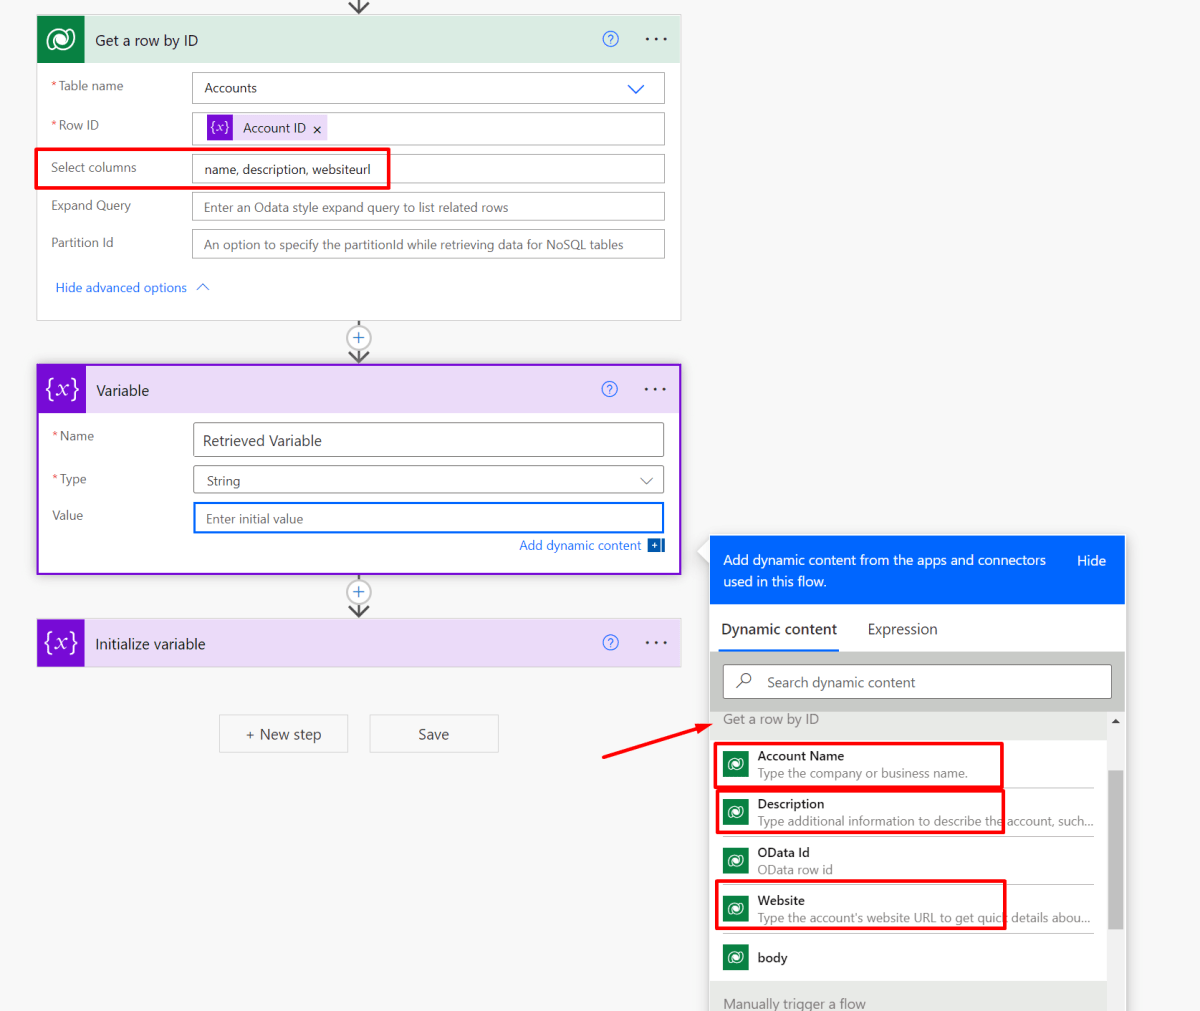Click the help icon on Get a row by ID

pyautogui.click(x=610, y=39)
